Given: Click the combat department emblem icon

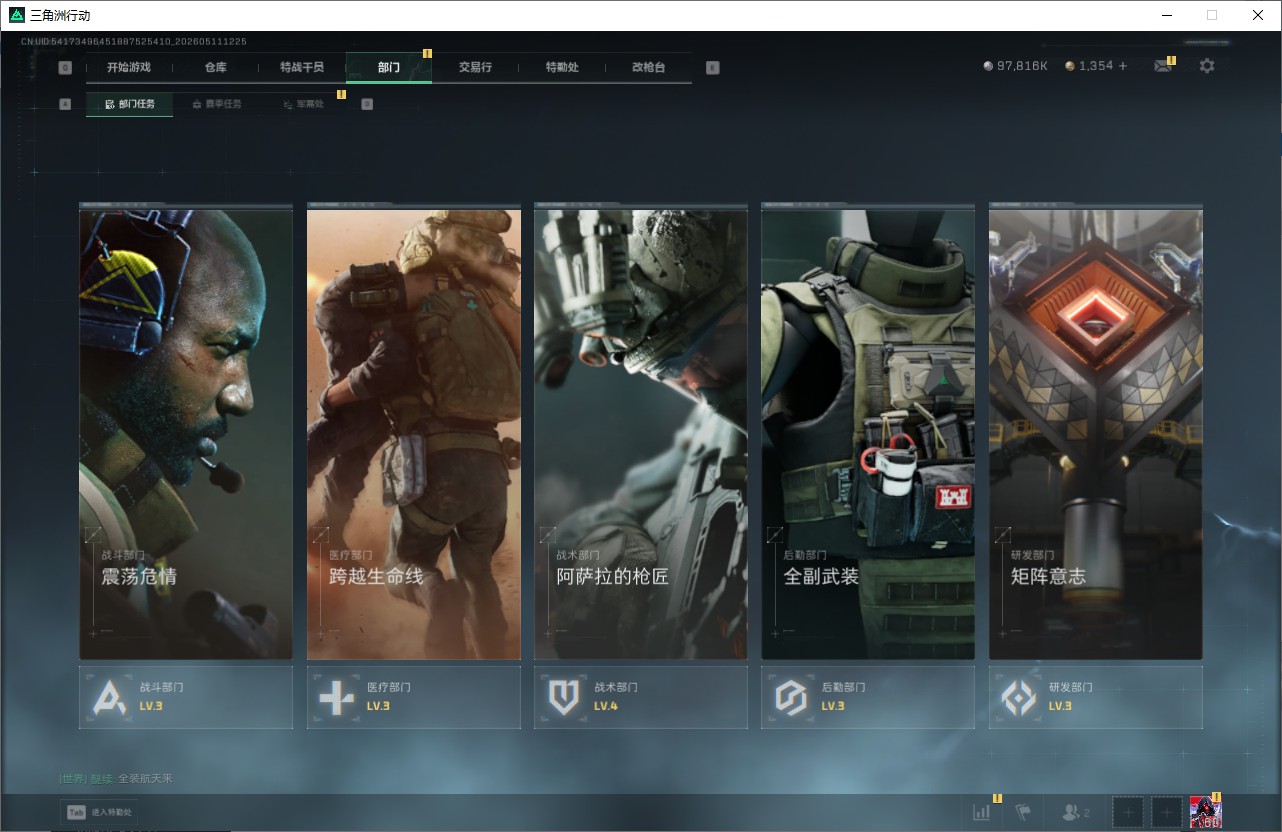Looking at the screenshot, I should click(109, 697).
